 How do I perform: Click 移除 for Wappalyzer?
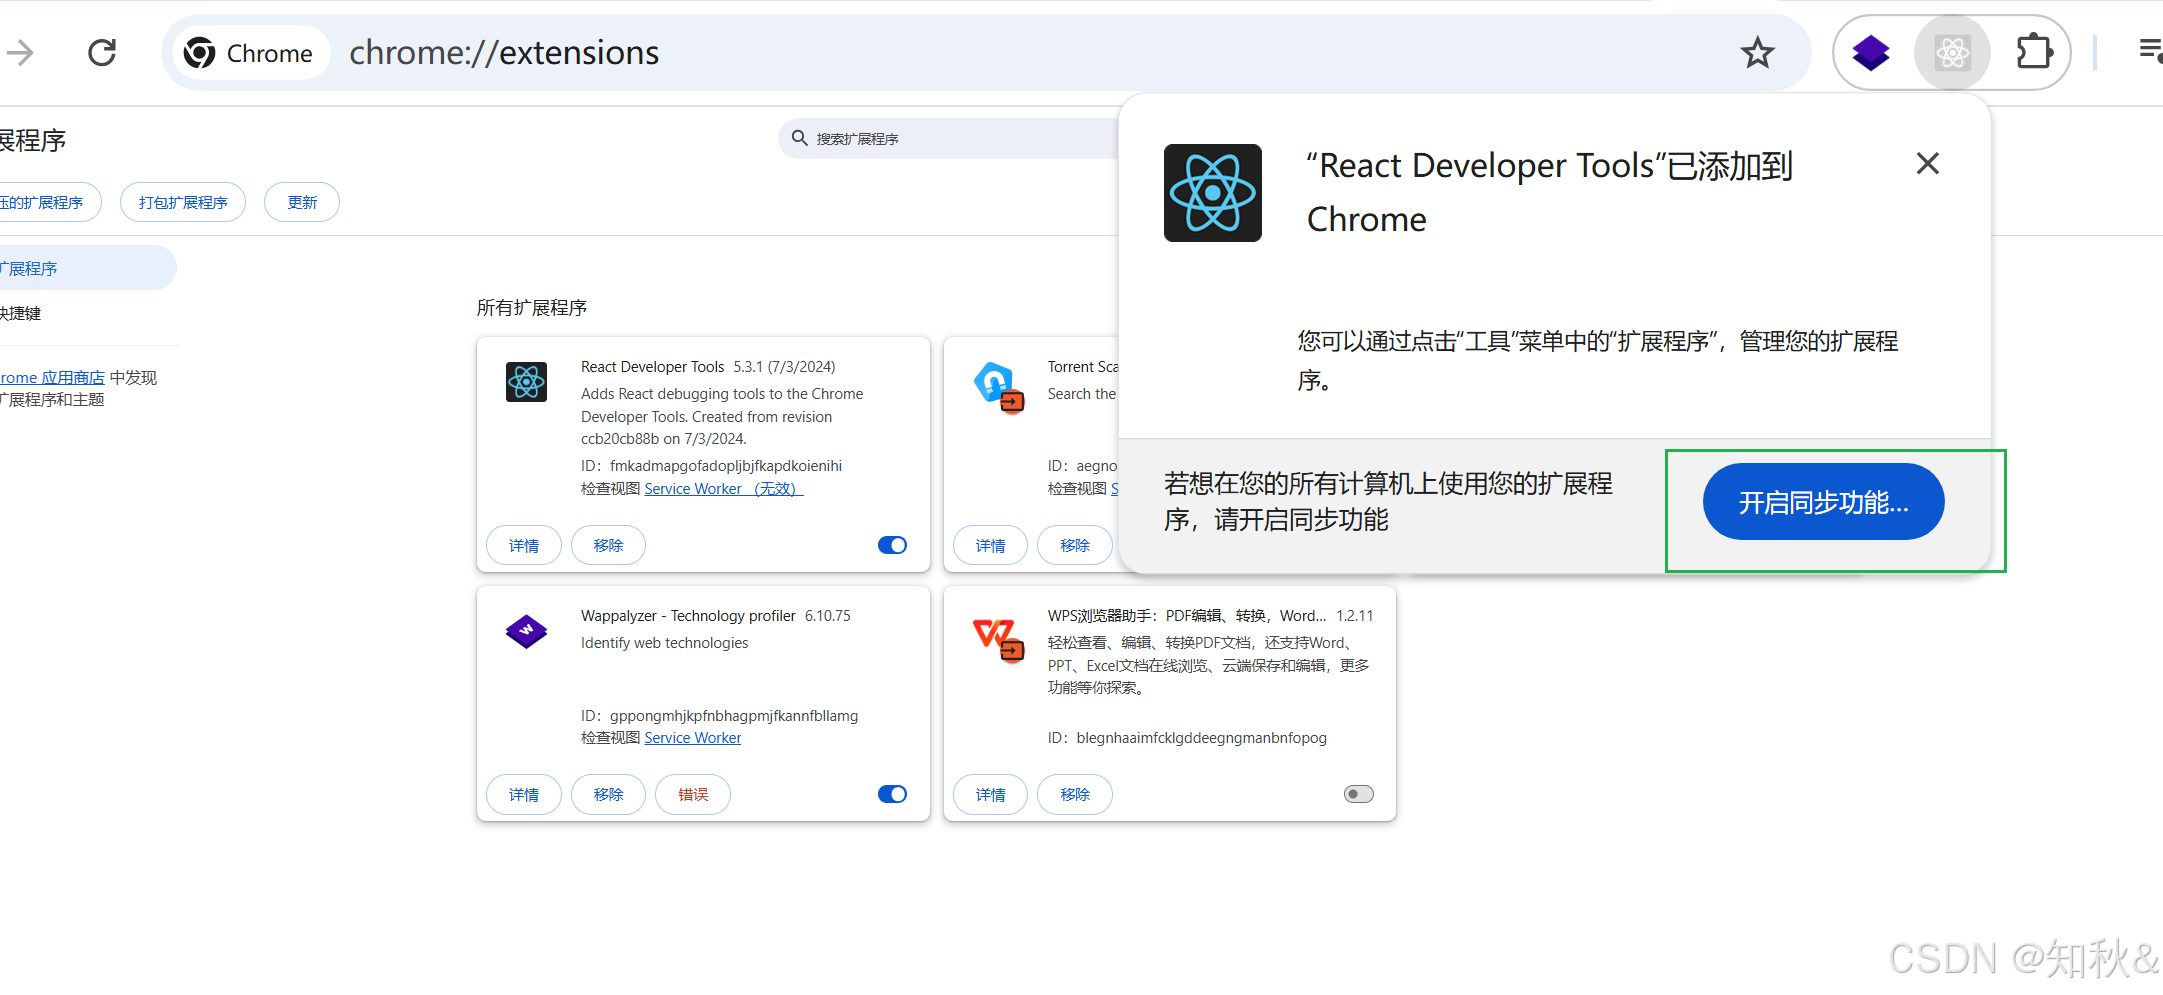pos(608,794)
